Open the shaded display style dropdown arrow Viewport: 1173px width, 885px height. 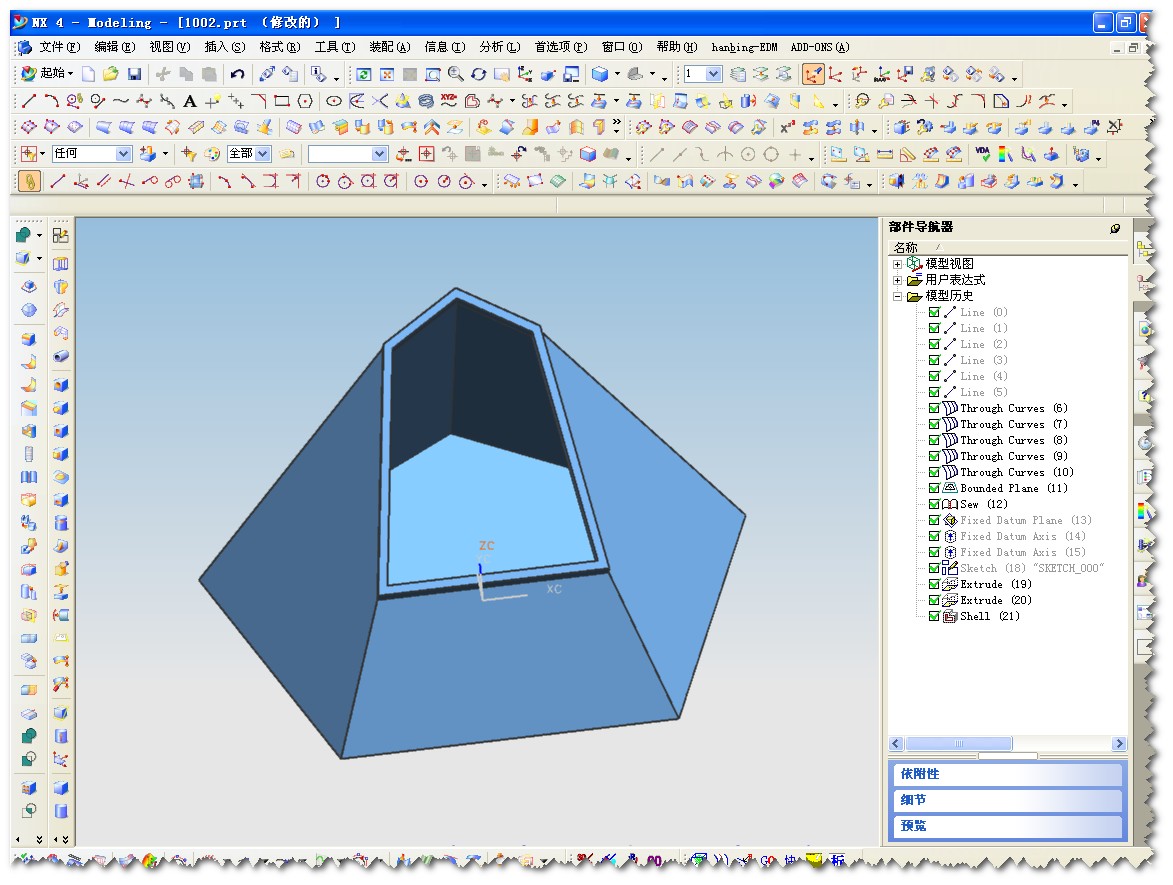pos(617,74)
